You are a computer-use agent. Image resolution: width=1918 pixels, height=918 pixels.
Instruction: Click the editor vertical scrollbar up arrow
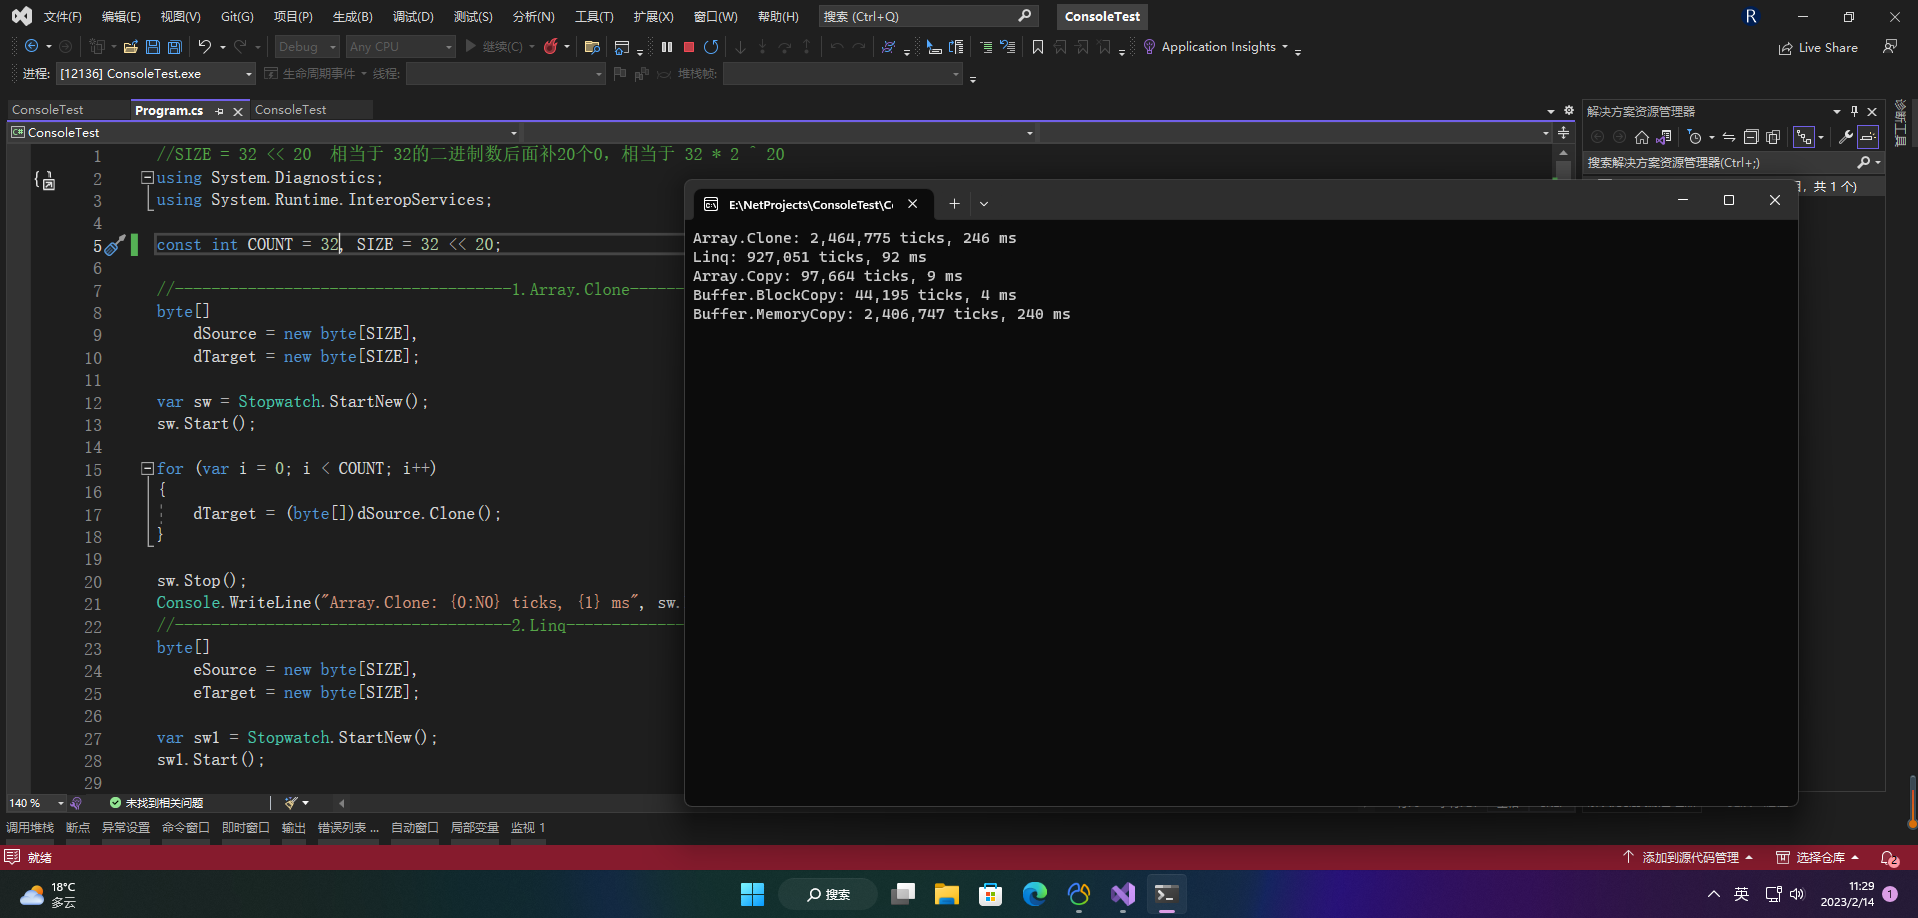click(x=1563, y=154)
